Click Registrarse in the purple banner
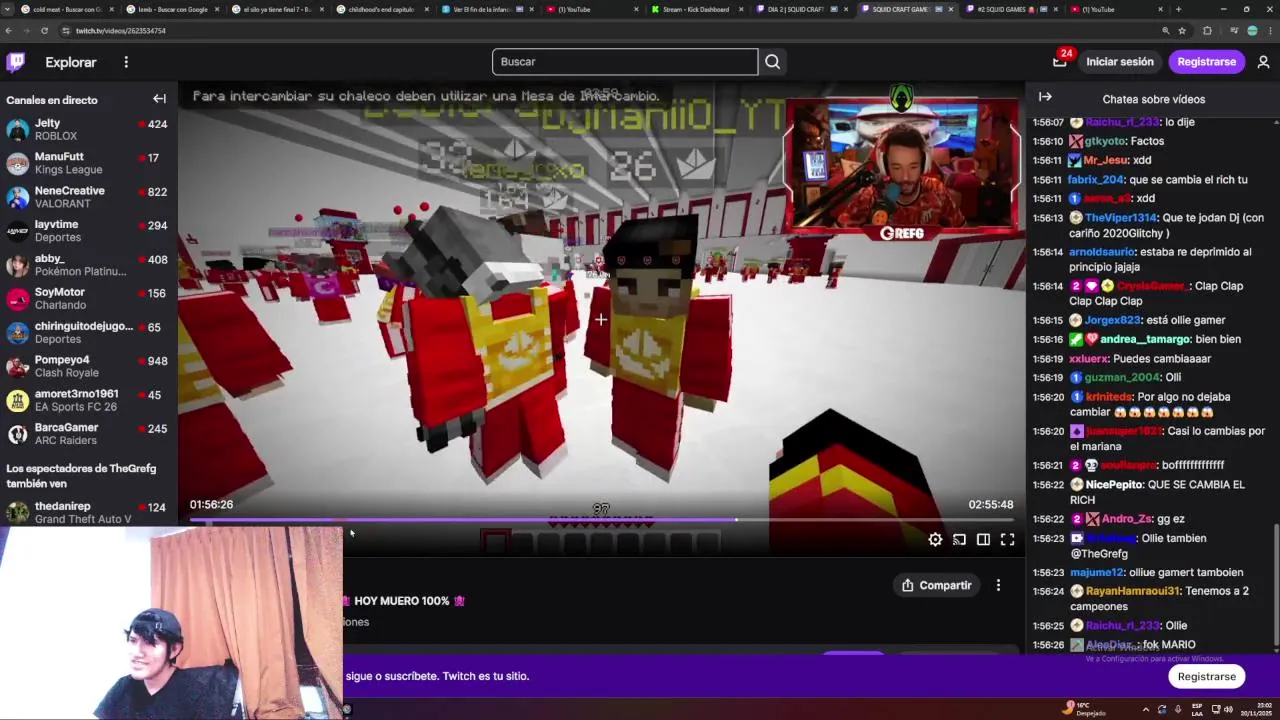 pos(1206,677)
